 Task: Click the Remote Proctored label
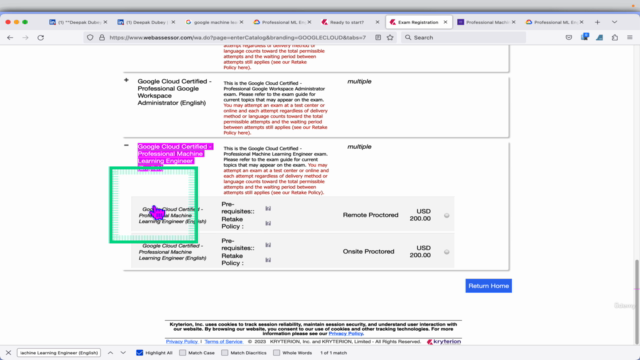pyautogui.click(x=370, y=215)
